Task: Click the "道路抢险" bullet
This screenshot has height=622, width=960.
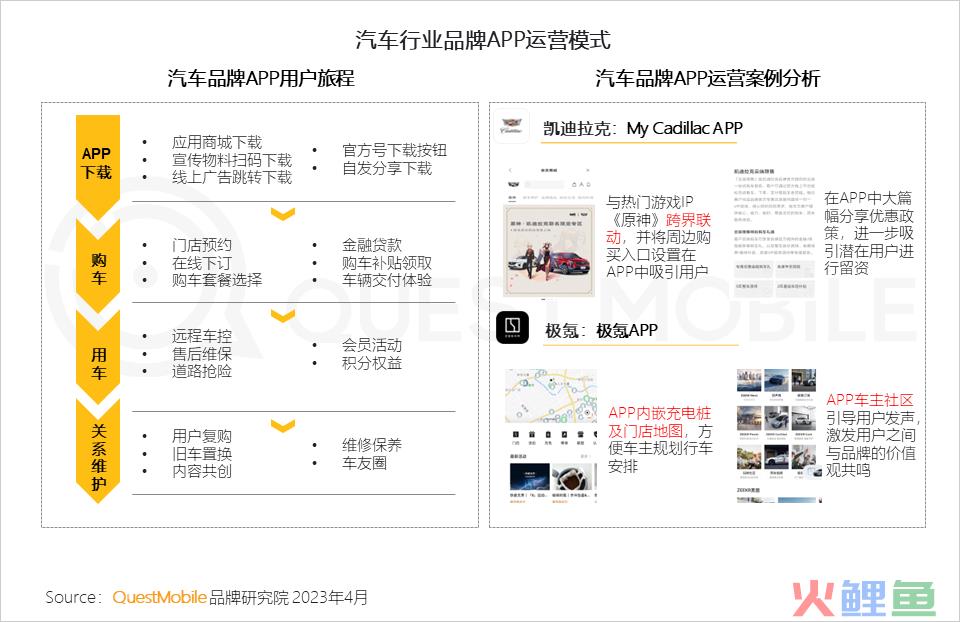Action: point(201,371)
